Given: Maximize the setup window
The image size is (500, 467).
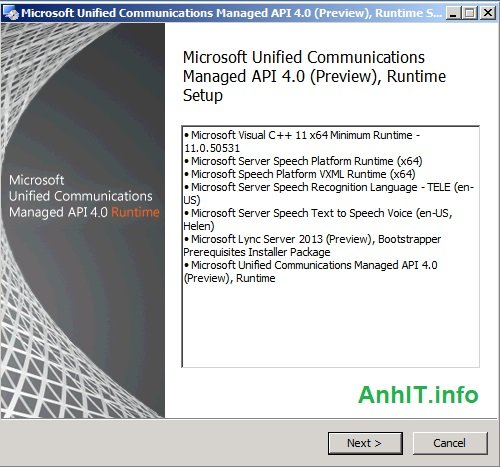Looking at the screenshot, I should (470, 13).
